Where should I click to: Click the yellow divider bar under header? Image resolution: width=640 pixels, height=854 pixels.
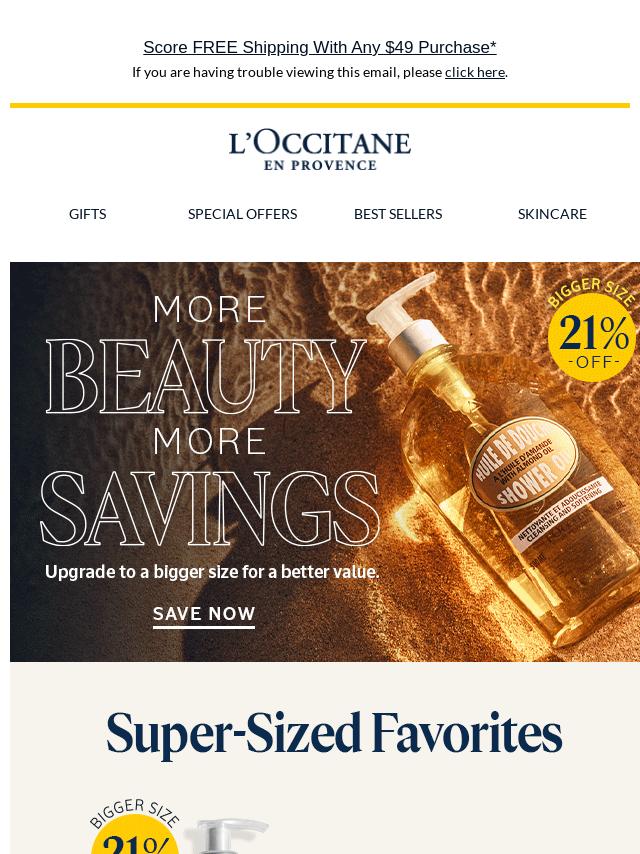(320, 105)
